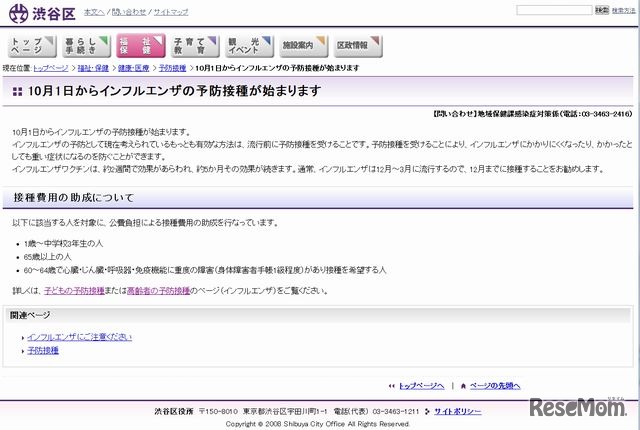The width and height of the screenshot is (640, 430).
Task: Open the サイトマップ header link
Action: 171,12
